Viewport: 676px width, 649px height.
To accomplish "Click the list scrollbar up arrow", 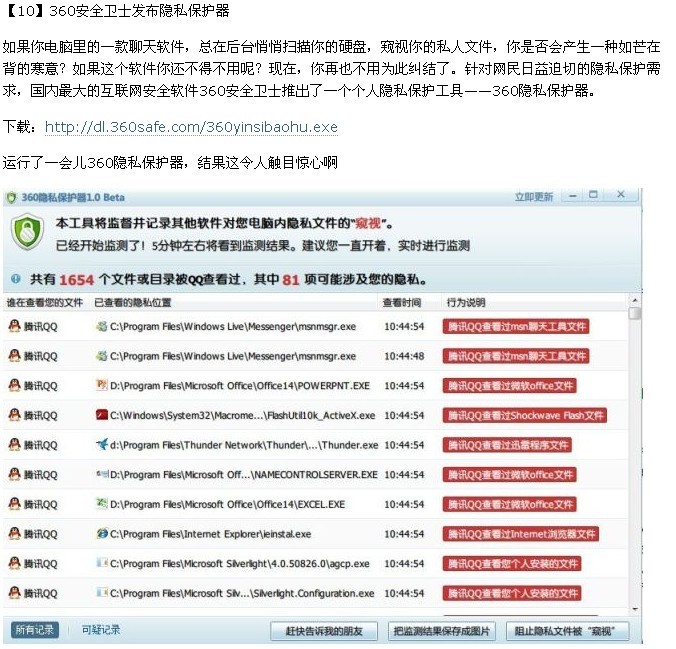I will click(x=635, y=300).
